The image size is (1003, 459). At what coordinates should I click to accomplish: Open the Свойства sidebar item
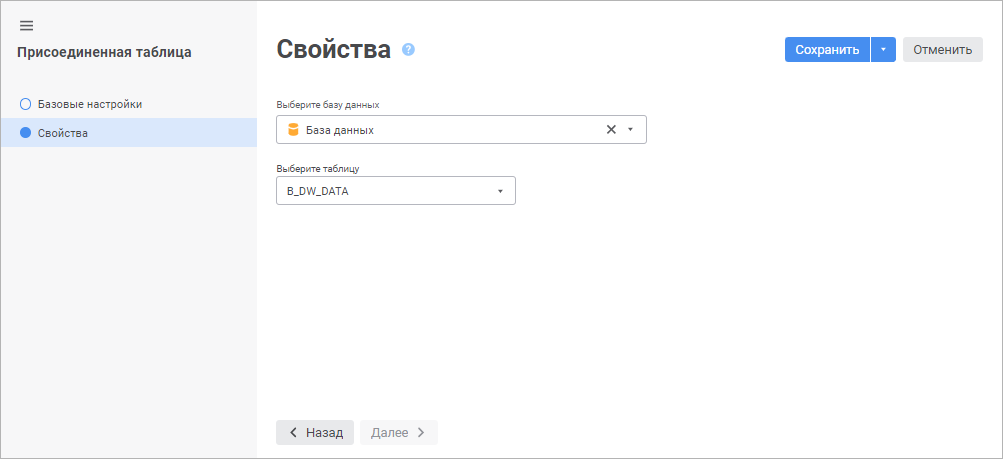click(63, 133)
